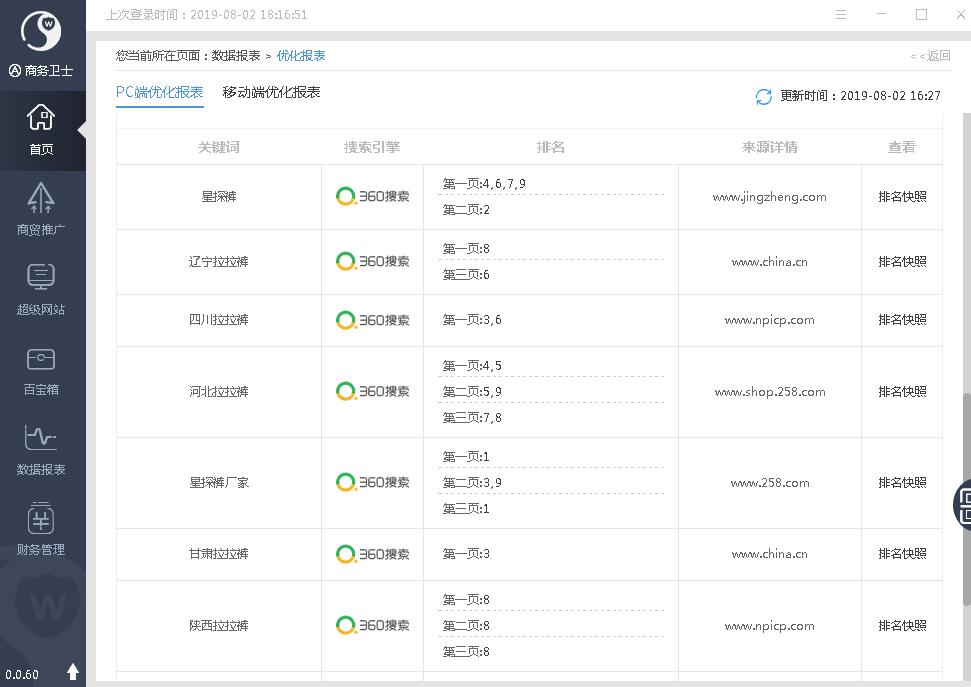
Task: Click the www.jingzheng.com source link
Action: (769, 197)
